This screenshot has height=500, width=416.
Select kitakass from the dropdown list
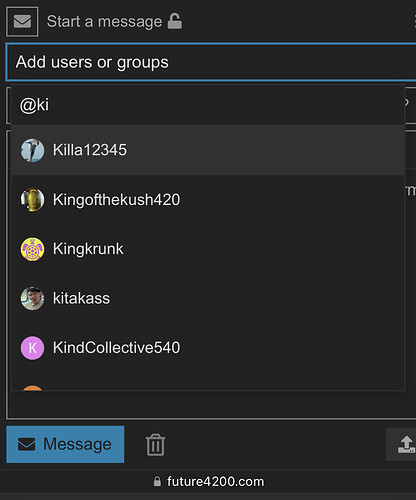click(208, 298)
